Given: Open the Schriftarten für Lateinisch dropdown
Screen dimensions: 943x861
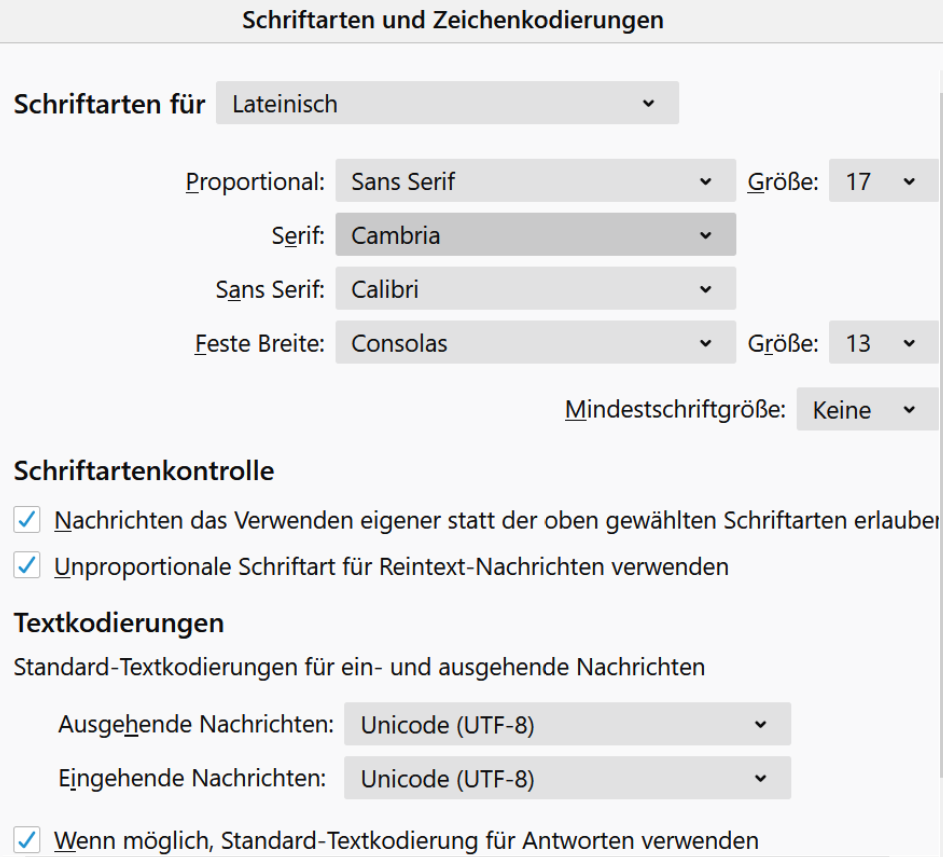Looking at the screenshot, I should coord(446,104).
